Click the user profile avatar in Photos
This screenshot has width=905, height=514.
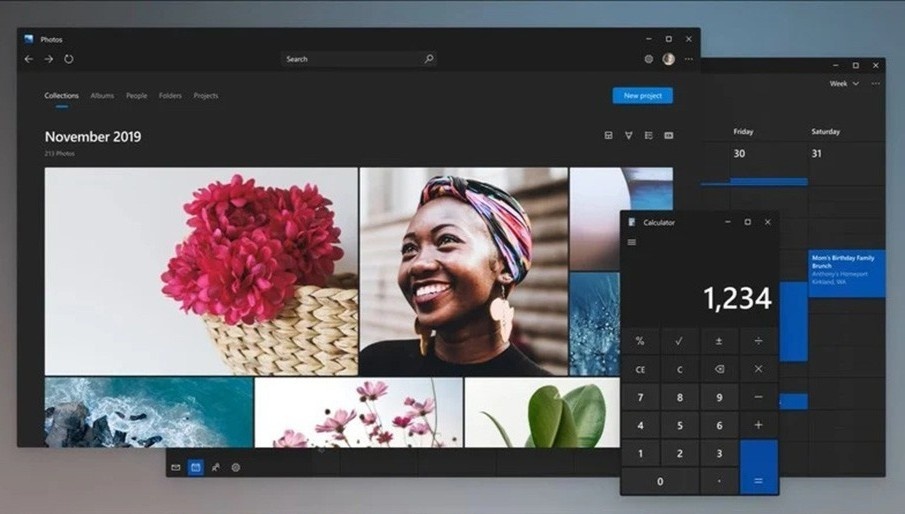668,59
